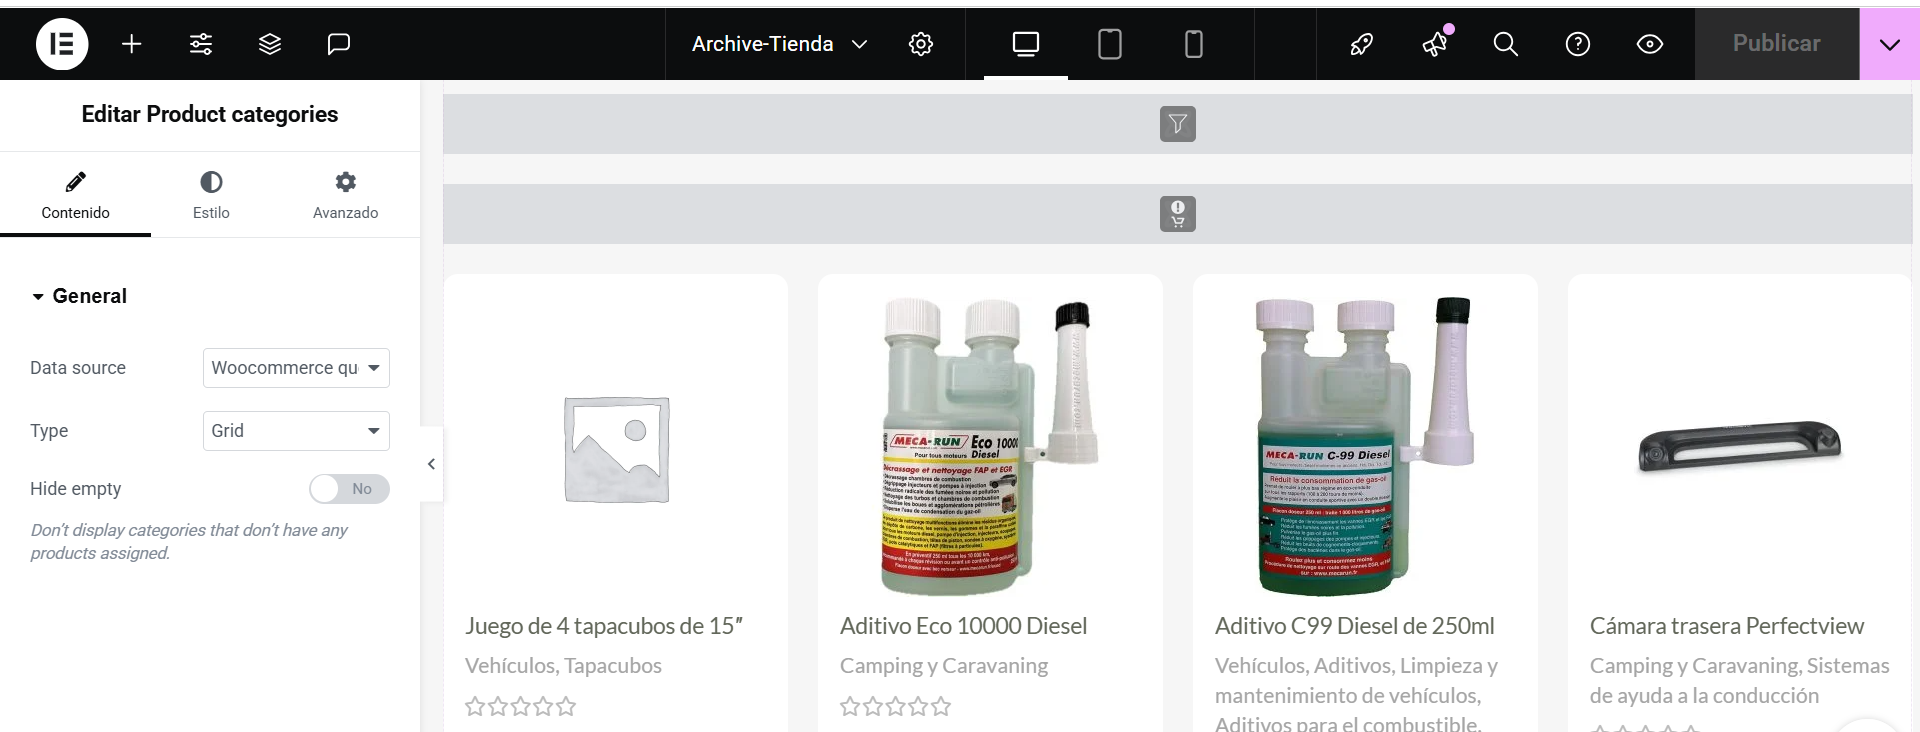Collapse the General section

point(80,296)
